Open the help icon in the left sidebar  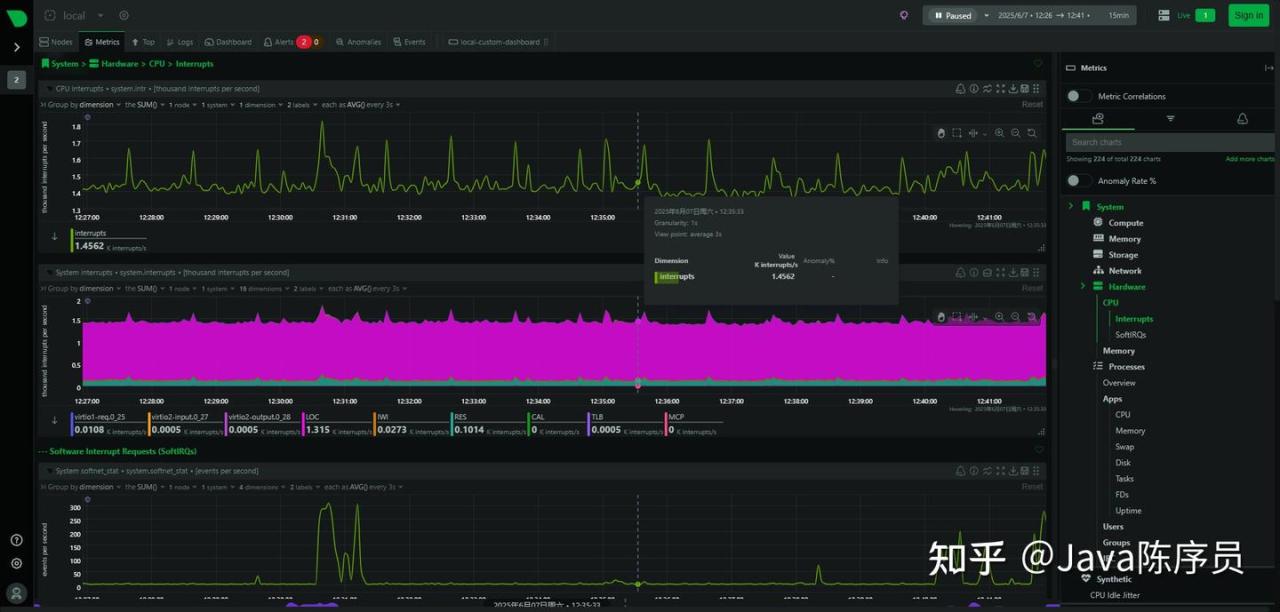(x=16, y=540)
